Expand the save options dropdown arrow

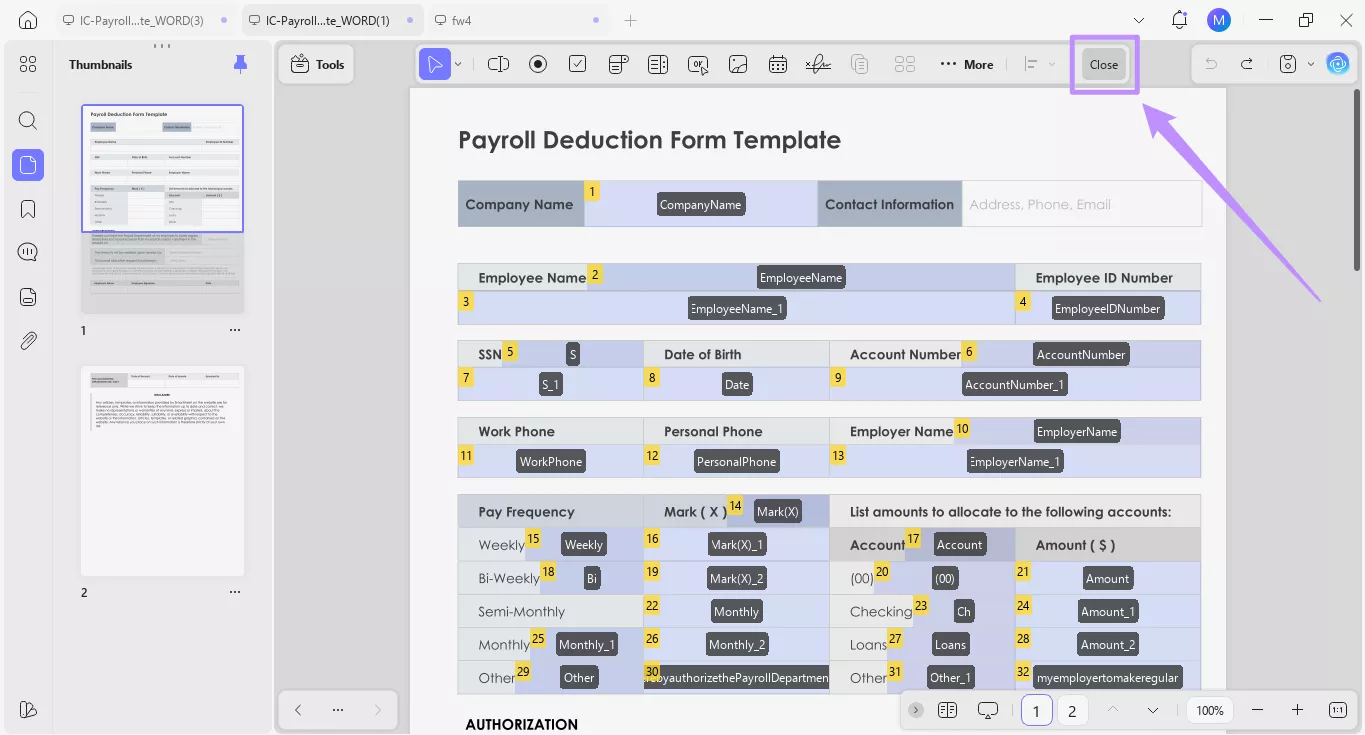click(x=1310, y=64)
